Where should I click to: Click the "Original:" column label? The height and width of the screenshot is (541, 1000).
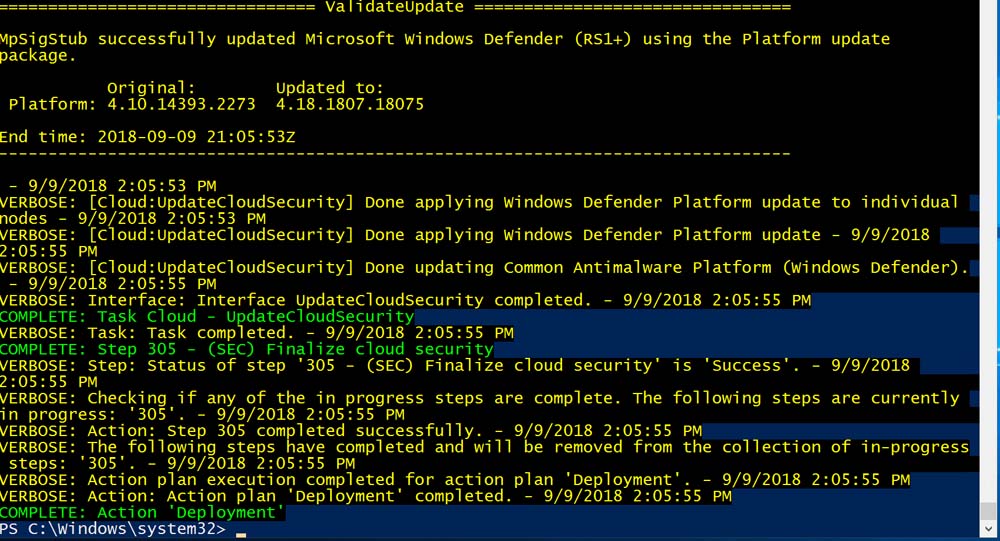tap(151, 88)
